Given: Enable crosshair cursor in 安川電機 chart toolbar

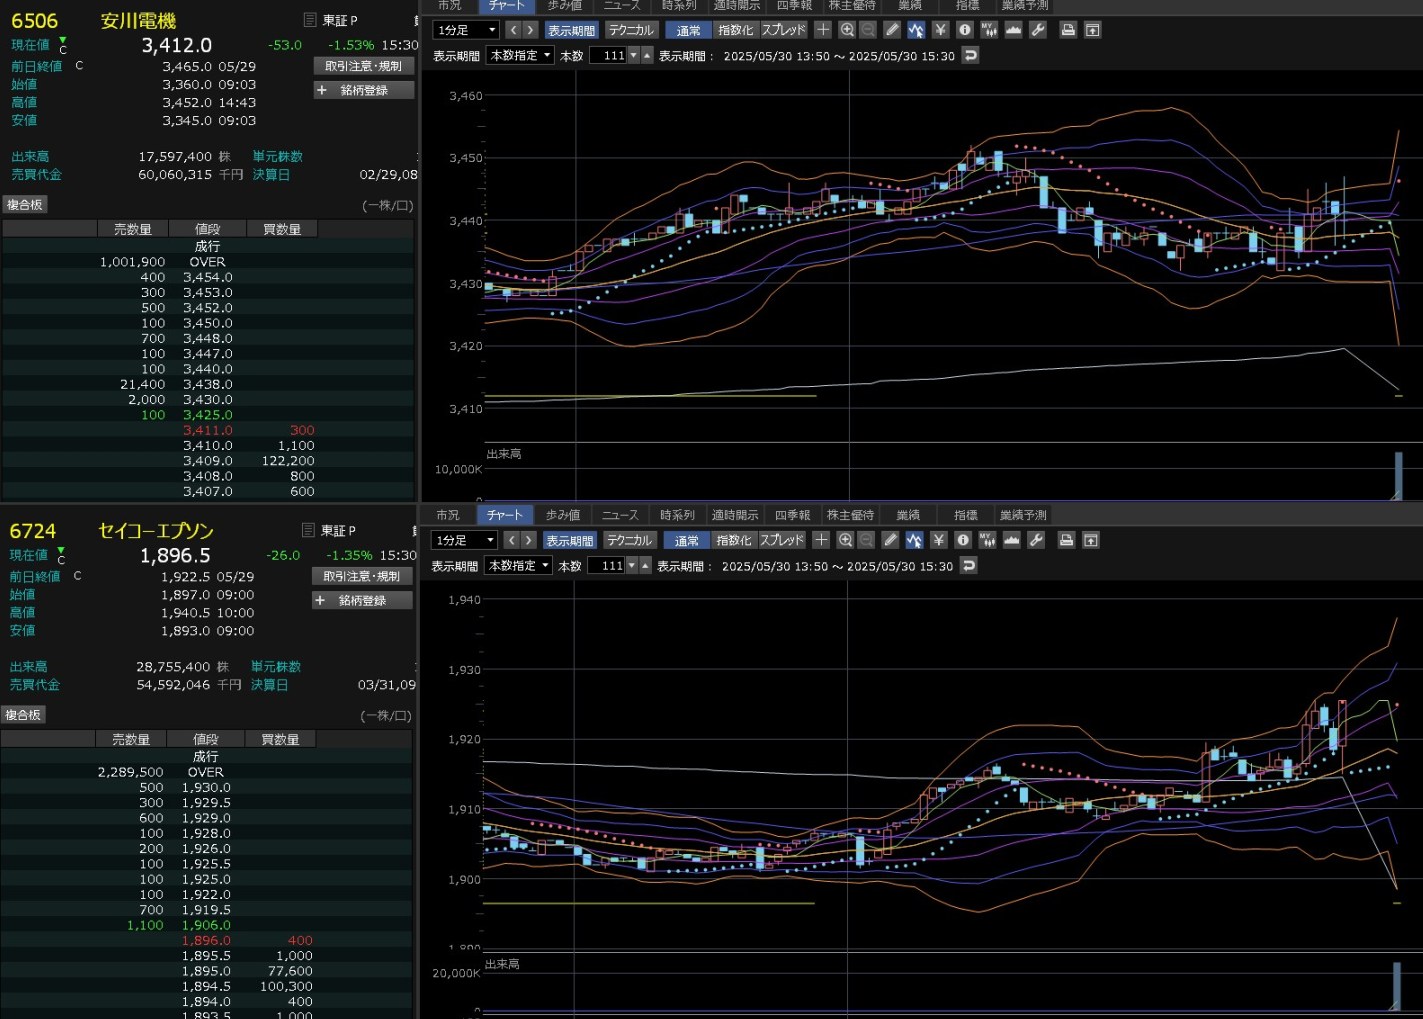Looking at the screenshot, I should point(823,30).
